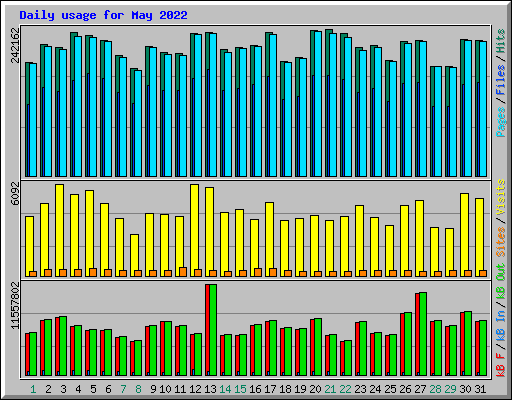Click the green kB Out bar for day 1
This screenshot has height=400, width=512.
pyautogui.click(x=33, y=354)
